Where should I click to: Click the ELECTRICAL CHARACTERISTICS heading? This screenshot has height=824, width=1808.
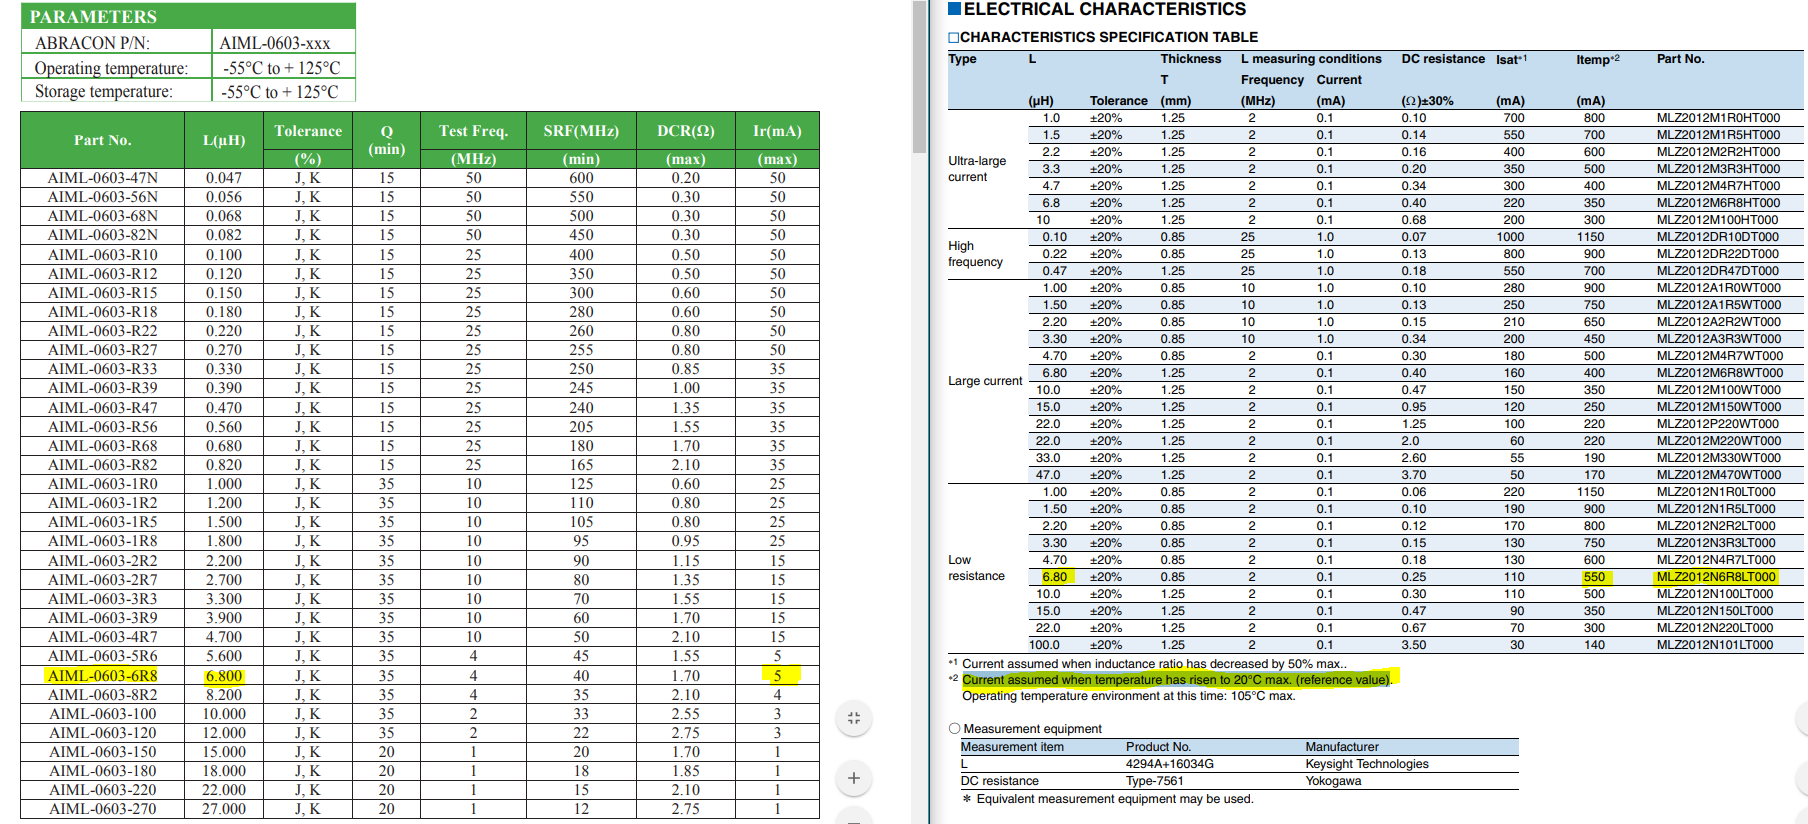(1104, 9)
